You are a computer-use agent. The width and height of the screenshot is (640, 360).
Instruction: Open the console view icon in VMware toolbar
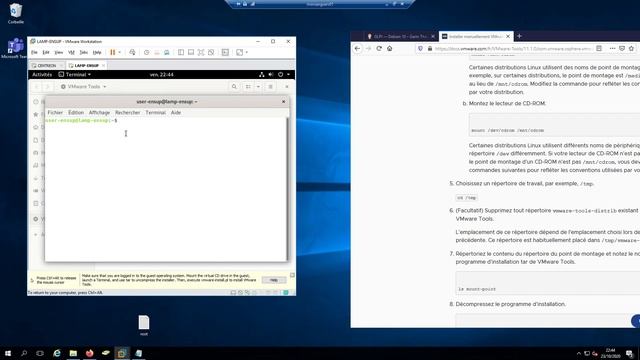coord(225,52)
